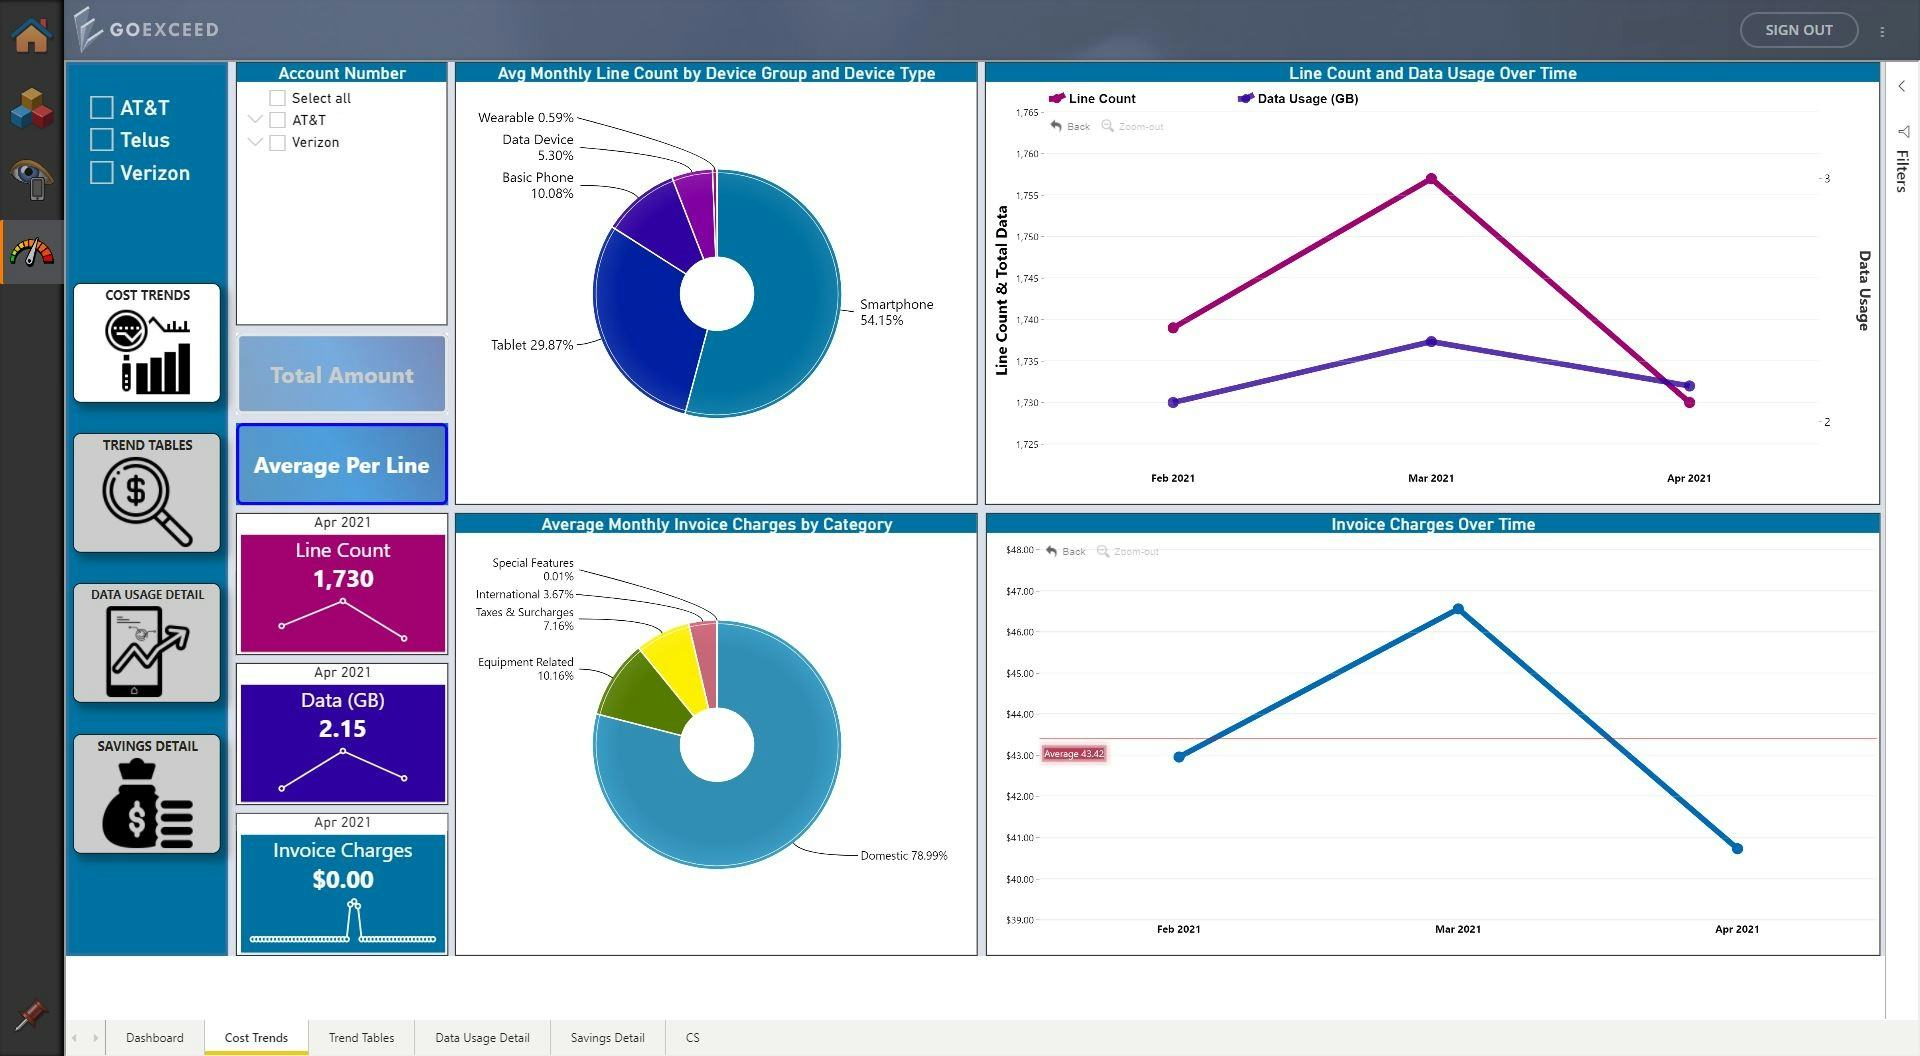
Task: Click the SIGN OUT button
Action: 1798,29
